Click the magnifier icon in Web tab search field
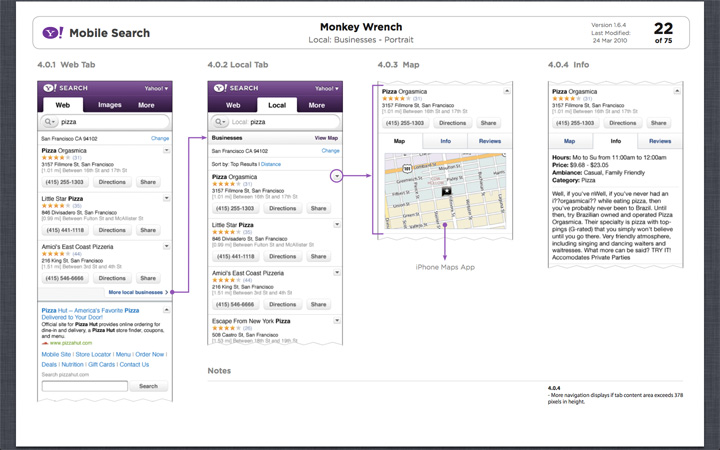720x450 pixels. click(48, 121)
